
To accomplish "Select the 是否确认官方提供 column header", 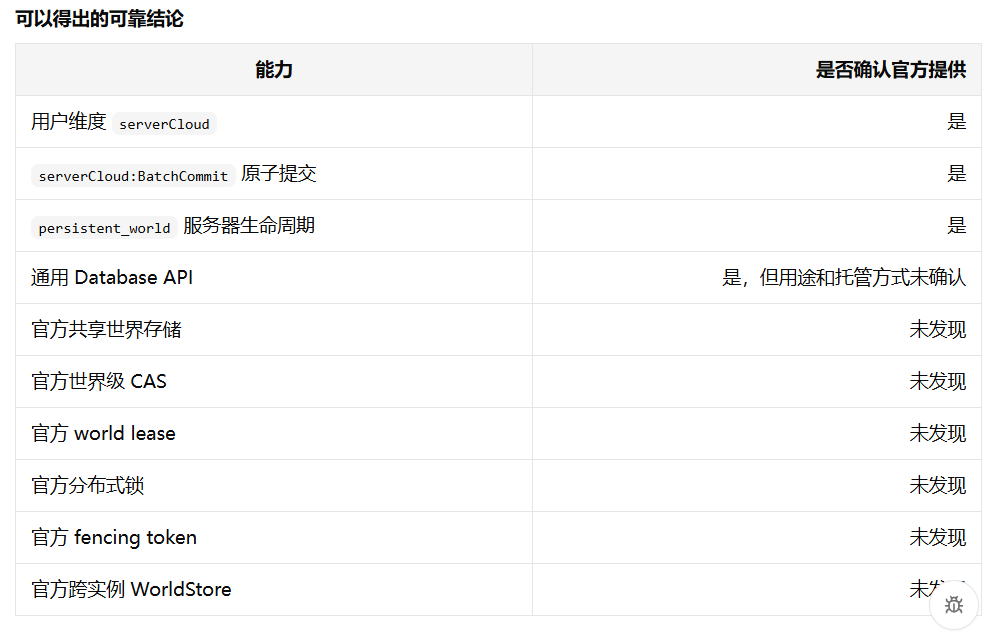I will click(x=890, y=69).
